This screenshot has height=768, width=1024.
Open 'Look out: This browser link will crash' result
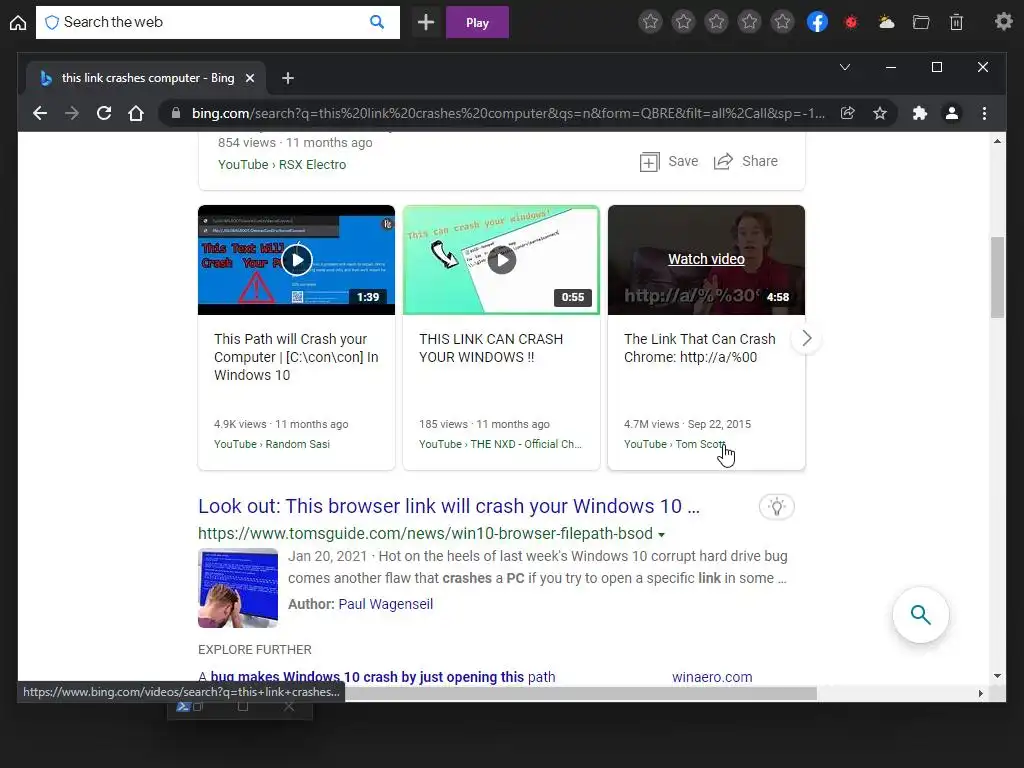pyautogui.click(x=449, y=506)
